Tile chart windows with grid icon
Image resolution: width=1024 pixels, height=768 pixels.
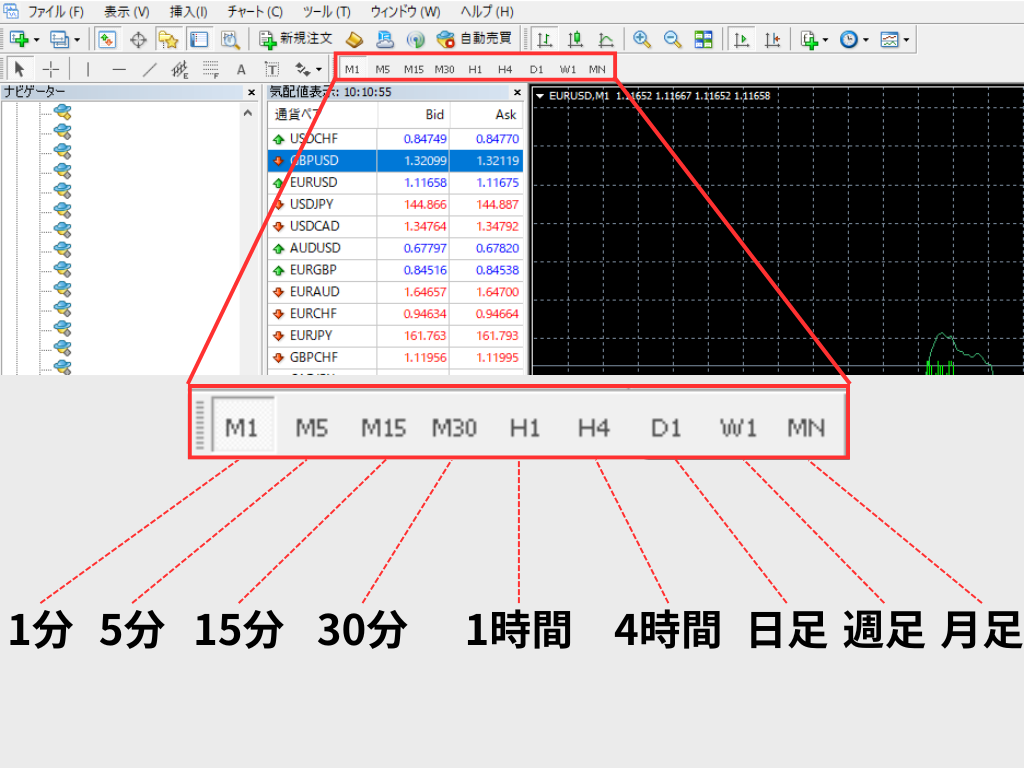tap(703, 40)
